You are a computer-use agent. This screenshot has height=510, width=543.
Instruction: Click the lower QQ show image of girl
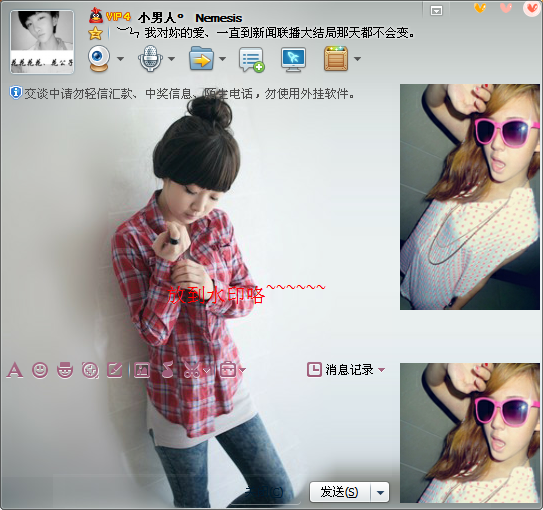[x=470, y=433]
